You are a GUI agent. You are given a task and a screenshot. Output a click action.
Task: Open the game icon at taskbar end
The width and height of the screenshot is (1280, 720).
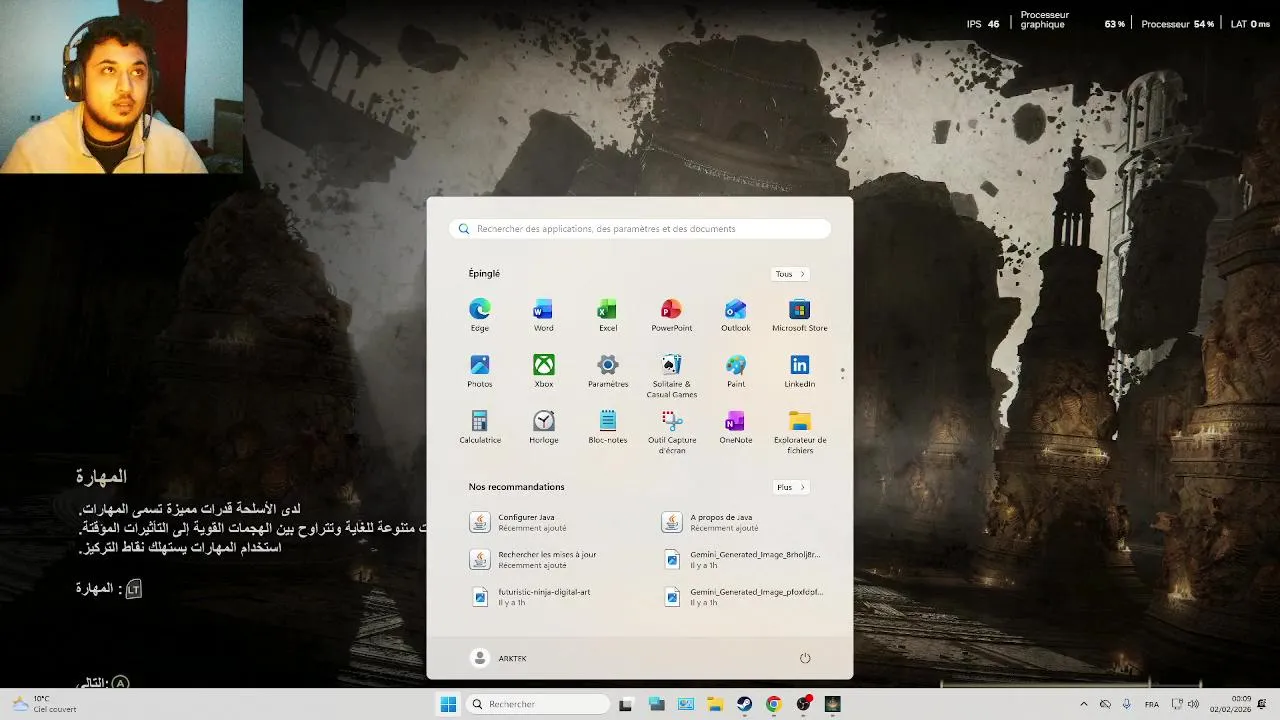(x=832, y=704)
